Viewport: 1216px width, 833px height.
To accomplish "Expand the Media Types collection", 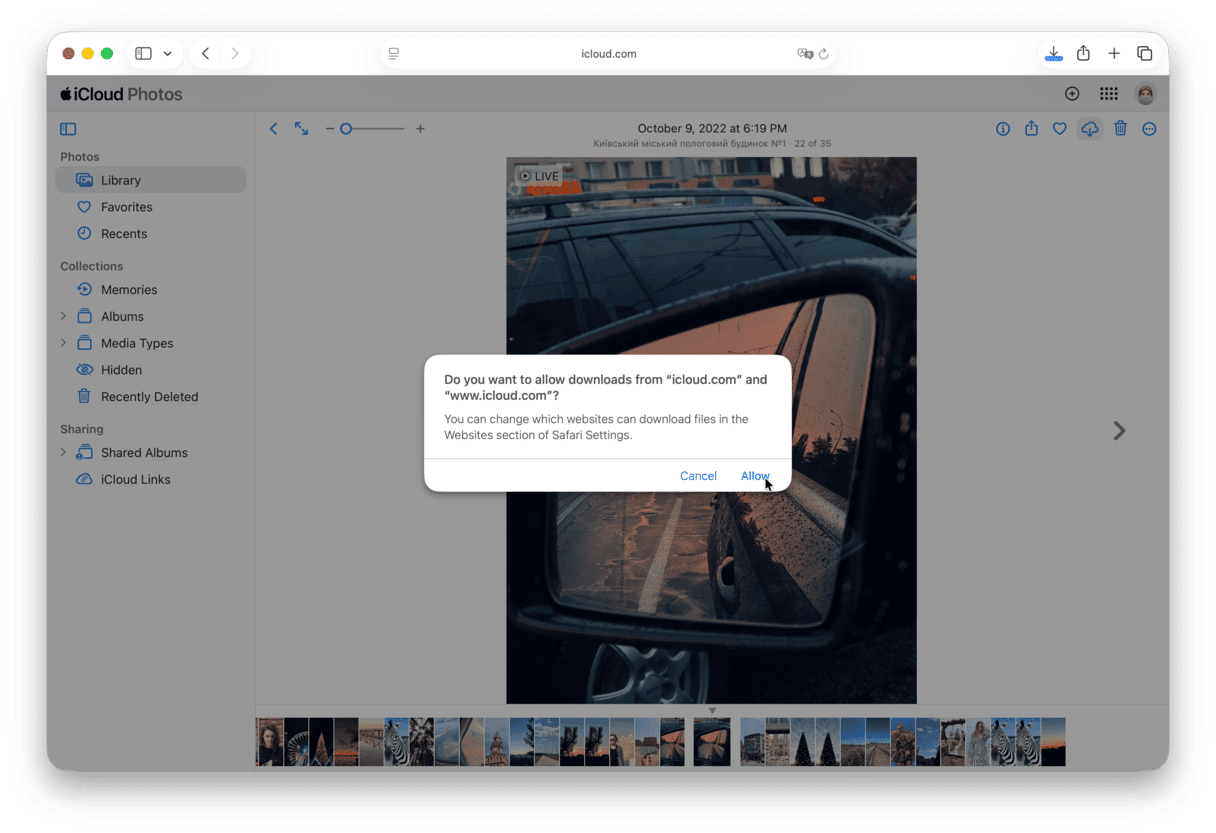I will (x=63, y=343).
